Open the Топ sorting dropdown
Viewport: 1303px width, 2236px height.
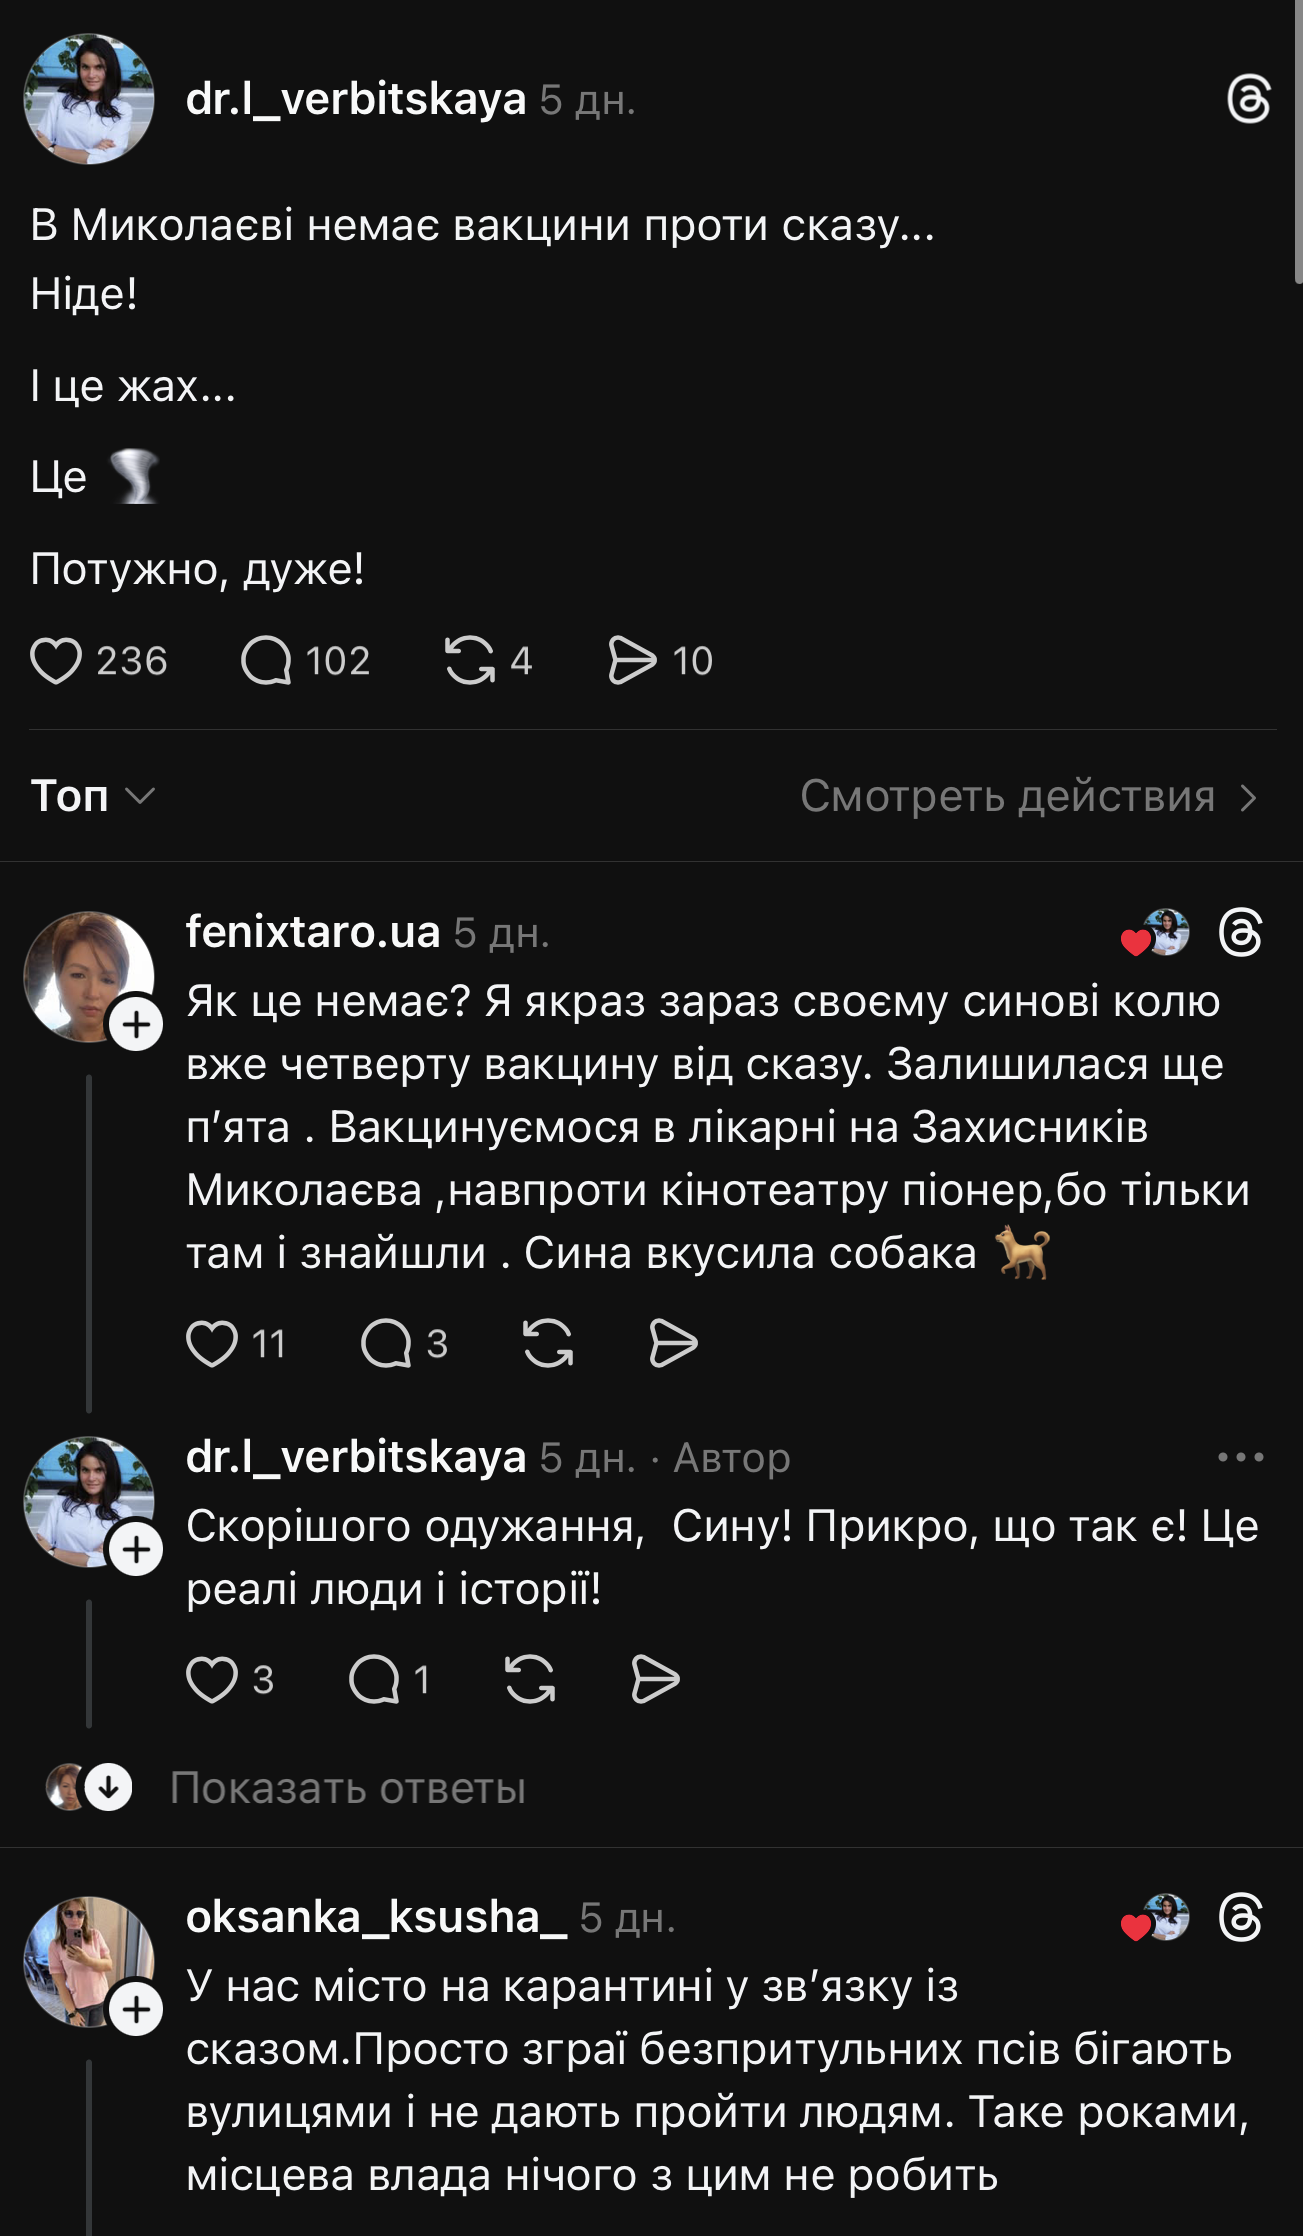click(x=92, y=796)
